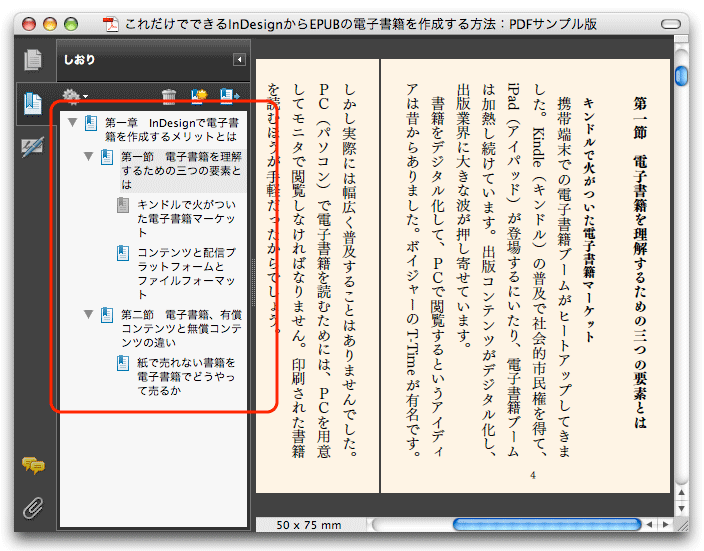Collapse the 第一章 bookmark triangle
704x551 pixels.
click(72, 122)
